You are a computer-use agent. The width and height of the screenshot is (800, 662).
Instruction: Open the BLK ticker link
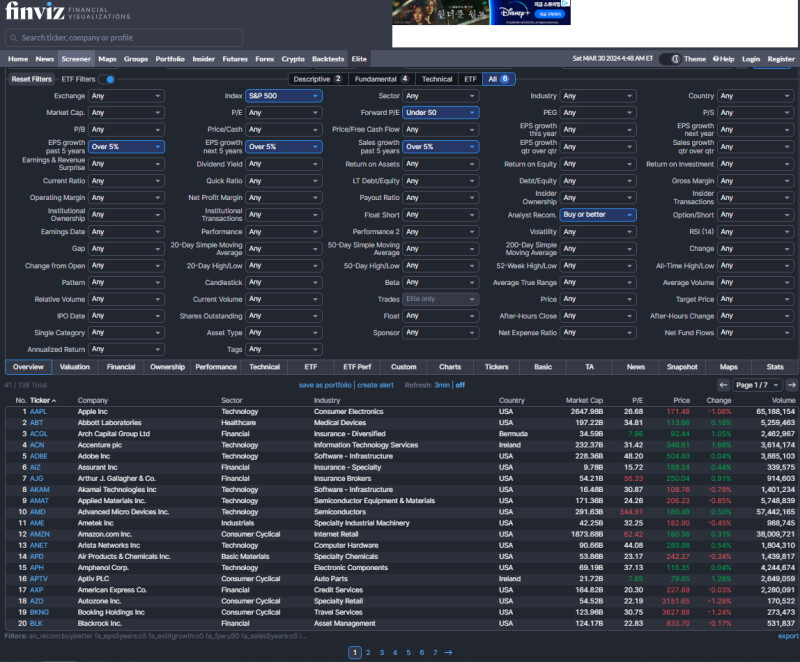(x=36, y=623)
